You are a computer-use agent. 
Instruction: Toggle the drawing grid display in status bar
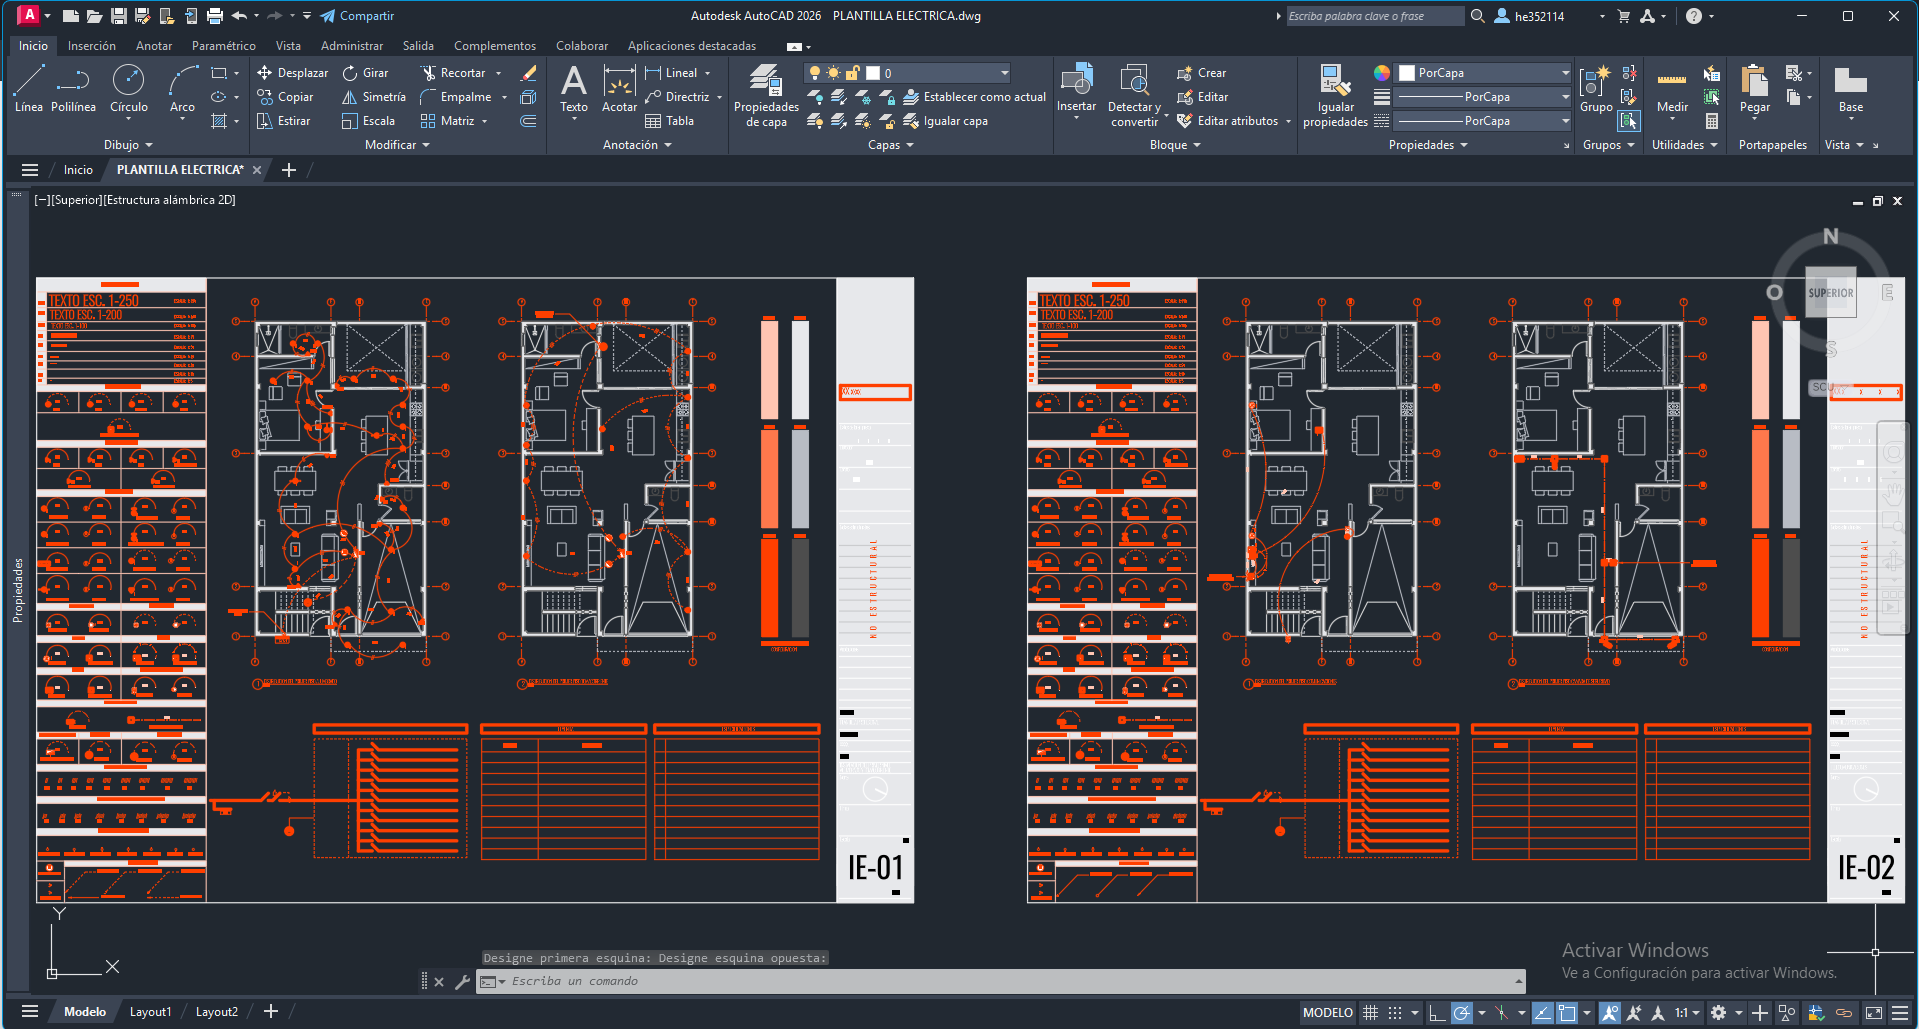pos(1370,1013)
